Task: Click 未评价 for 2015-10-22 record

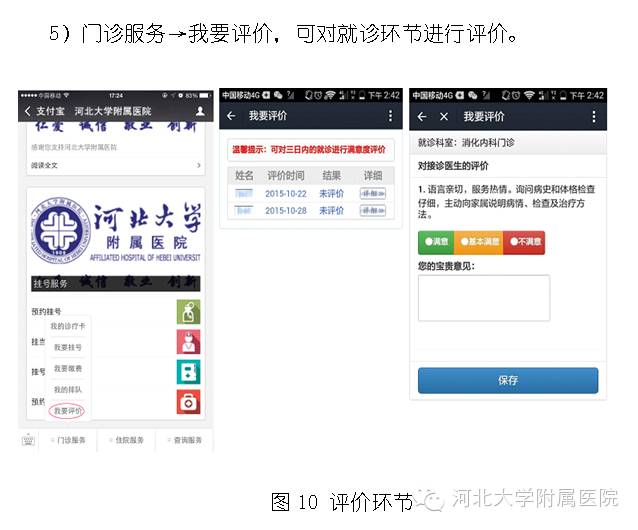Action: click(x=331, y=194)
